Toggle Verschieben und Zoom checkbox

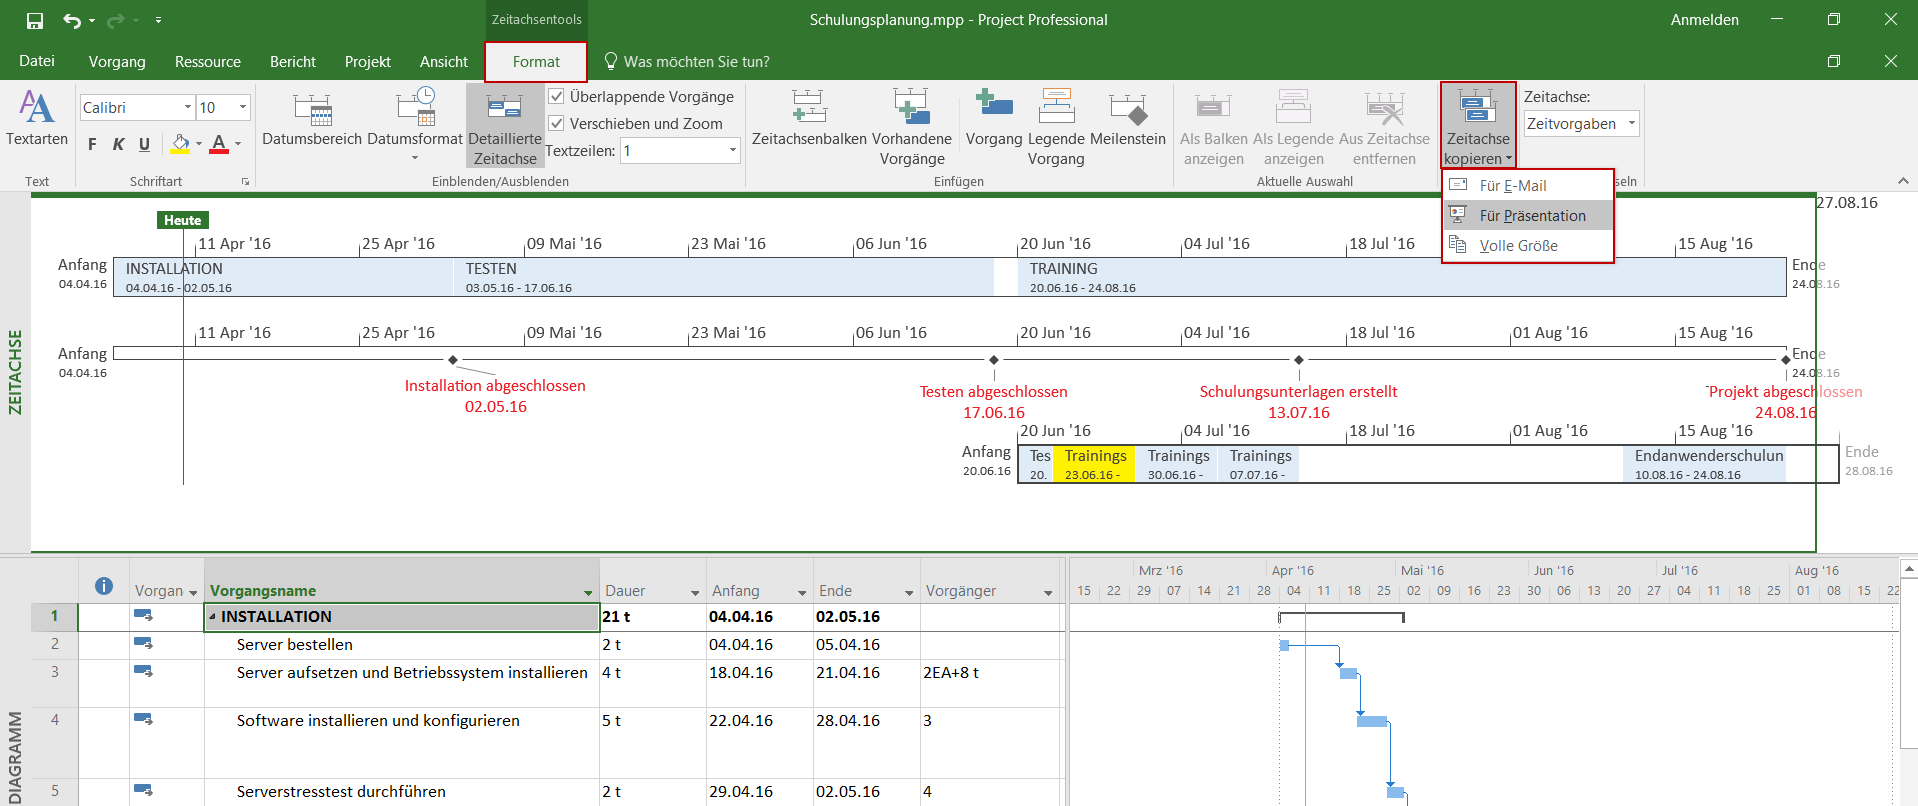point(557,124)
